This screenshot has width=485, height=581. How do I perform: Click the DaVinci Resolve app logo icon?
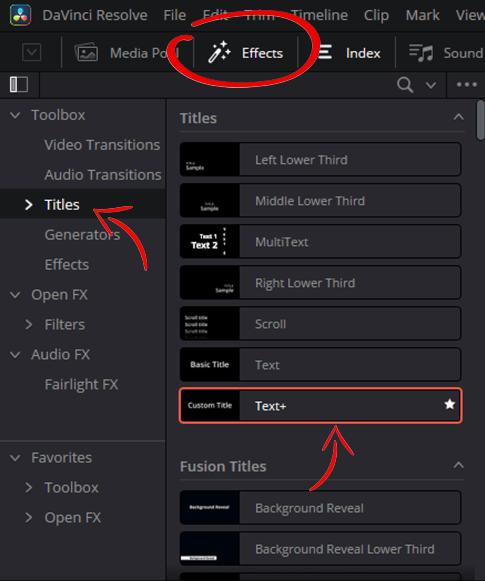21,15
